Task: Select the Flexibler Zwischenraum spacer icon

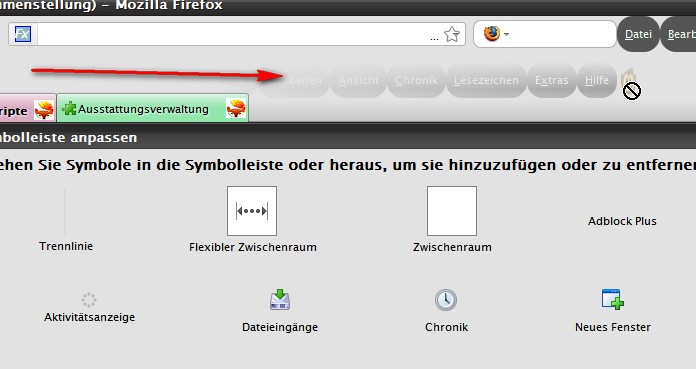Action: coord(252,211)
